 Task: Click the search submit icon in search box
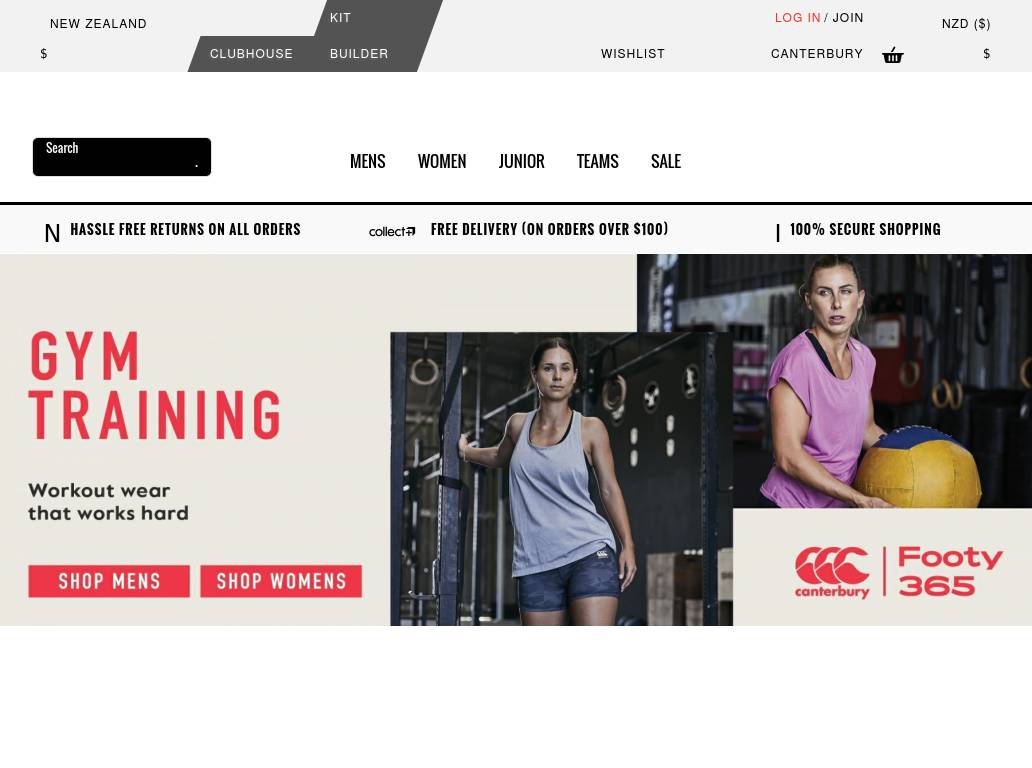pyautogui.click(x=196, y=165)
